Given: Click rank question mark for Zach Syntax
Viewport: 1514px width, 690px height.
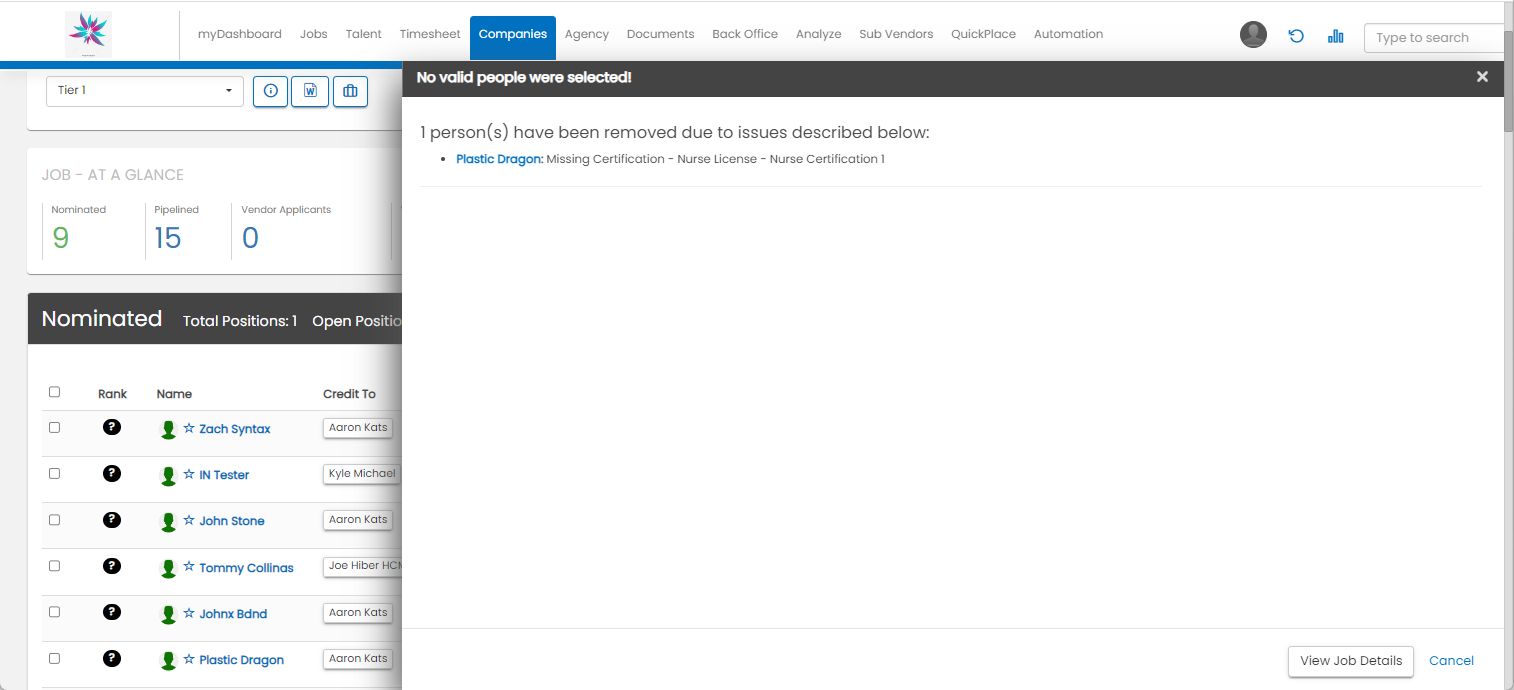Looking at the screenshot, I should (112, 427).
